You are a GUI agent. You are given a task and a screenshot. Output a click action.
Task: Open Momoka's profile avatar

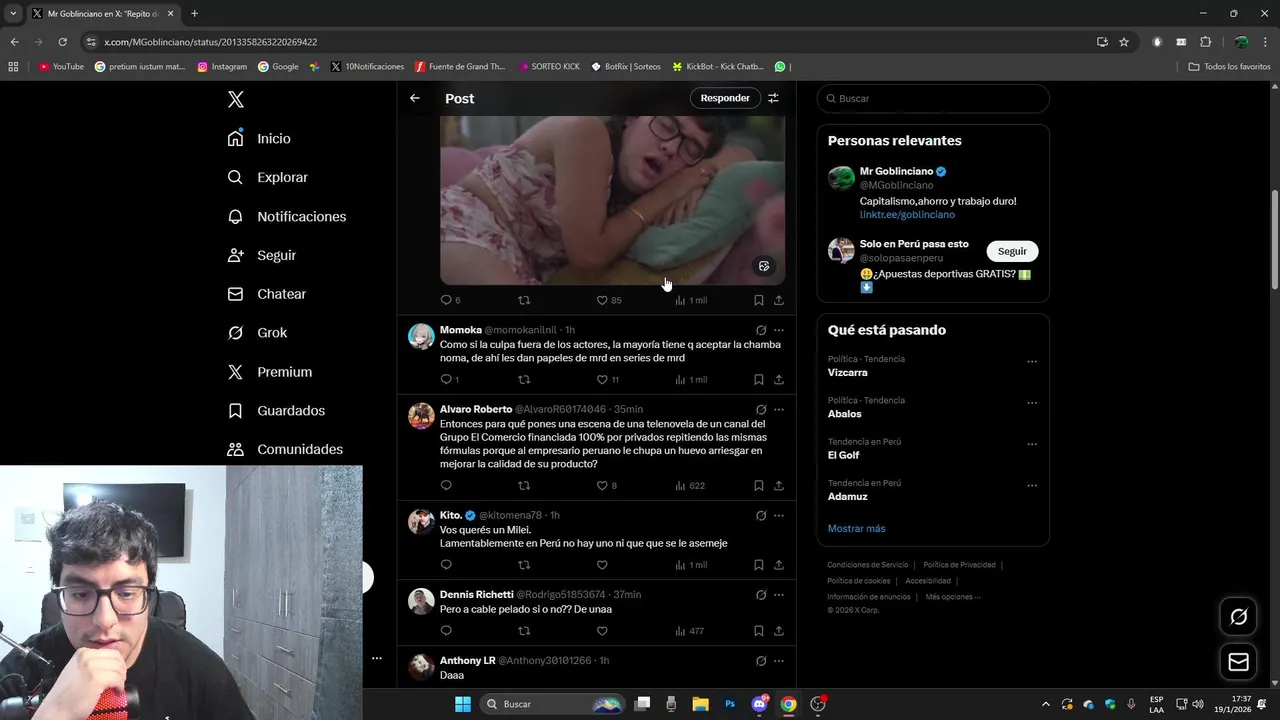tap(421, 336)
